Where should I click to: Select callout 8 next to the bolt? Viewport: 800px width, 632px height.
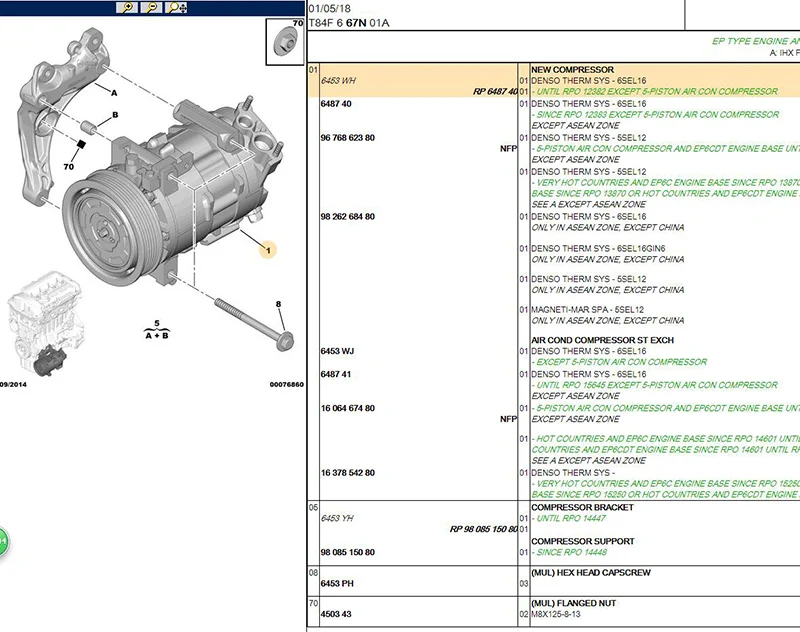(x=278, y=304)
